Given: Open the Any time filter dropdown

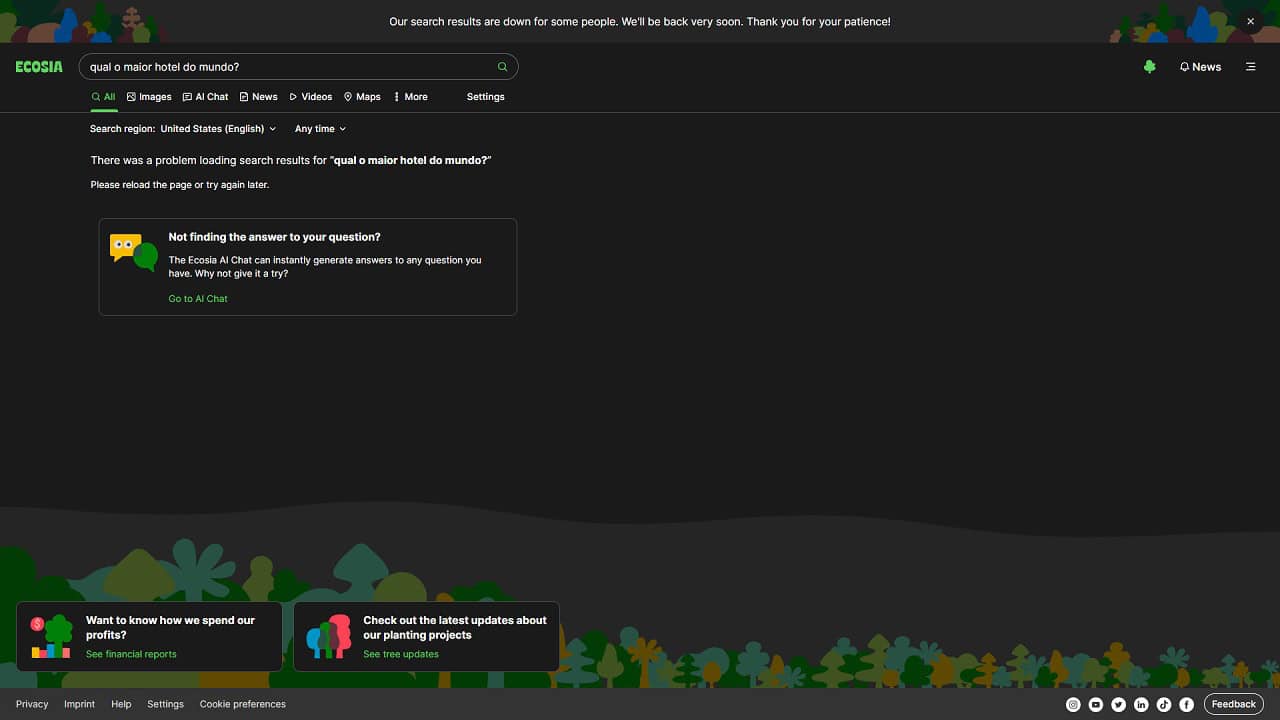Looking at the screenshot, I should (320, 129).
